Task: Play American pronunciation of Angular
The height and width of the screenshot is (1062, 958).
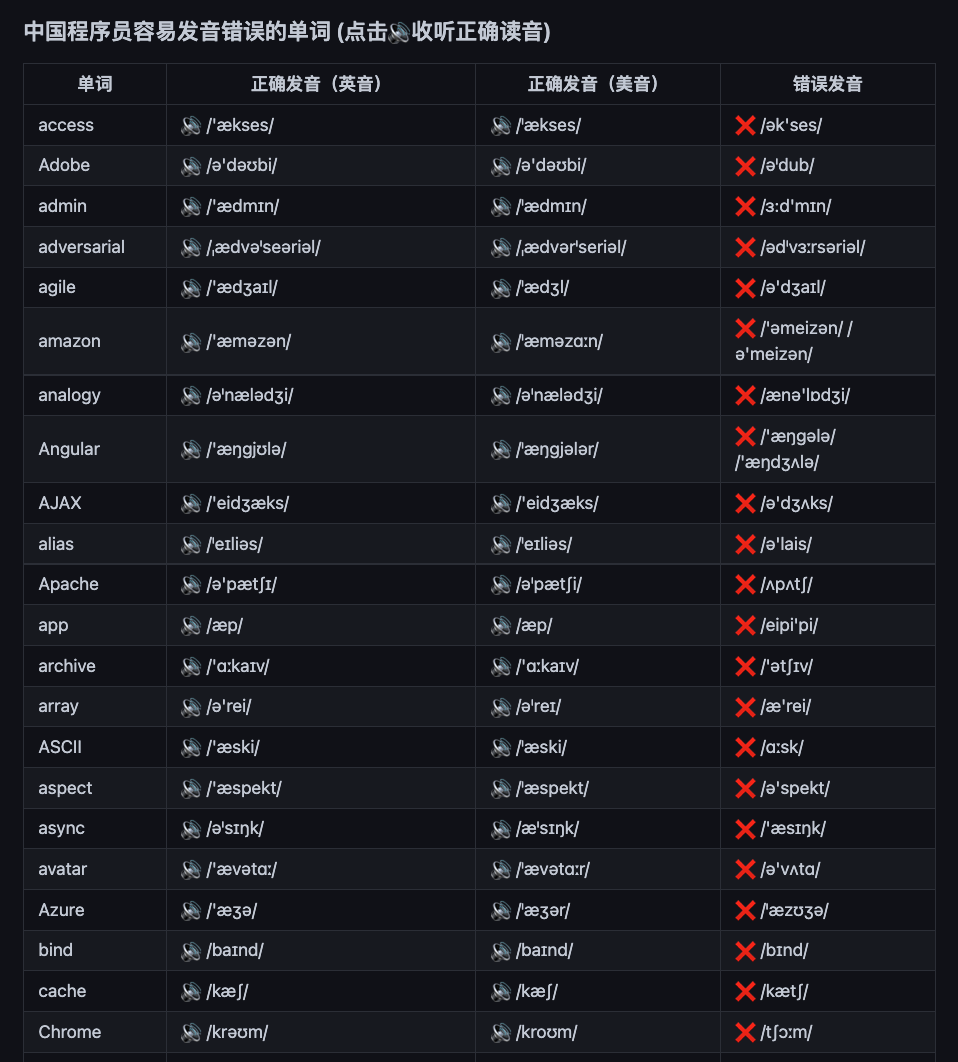Action: [501, 450]
